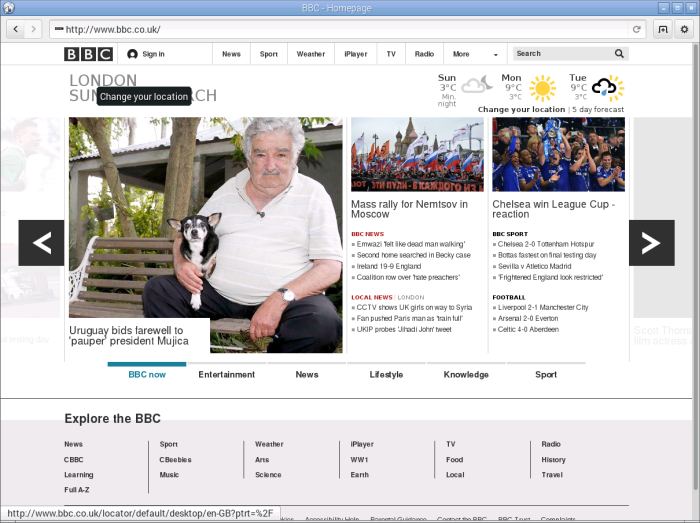700x523 pixels.
Task: Switch to the Sport tab below carousel
Action: tap(546, 374)
